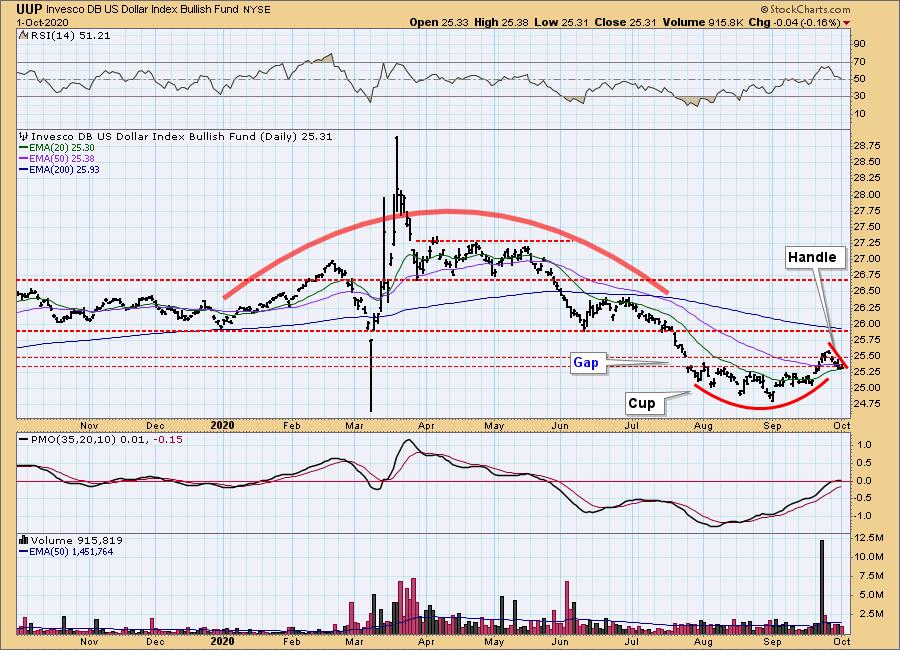The height and width of the screenshot is (650, 900).
Task: Click the green EMA(20) legend line
Action: (x=24, y=148)
